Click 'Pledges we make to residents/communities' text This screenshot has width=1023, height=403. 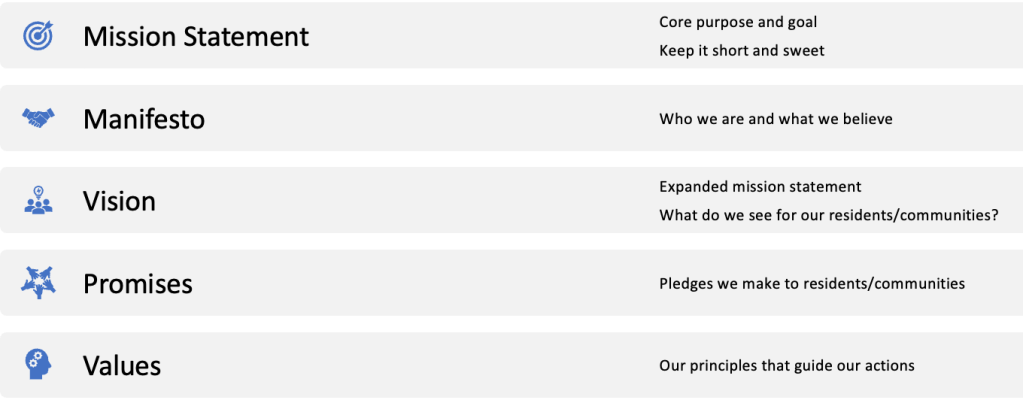pos(812,284)
